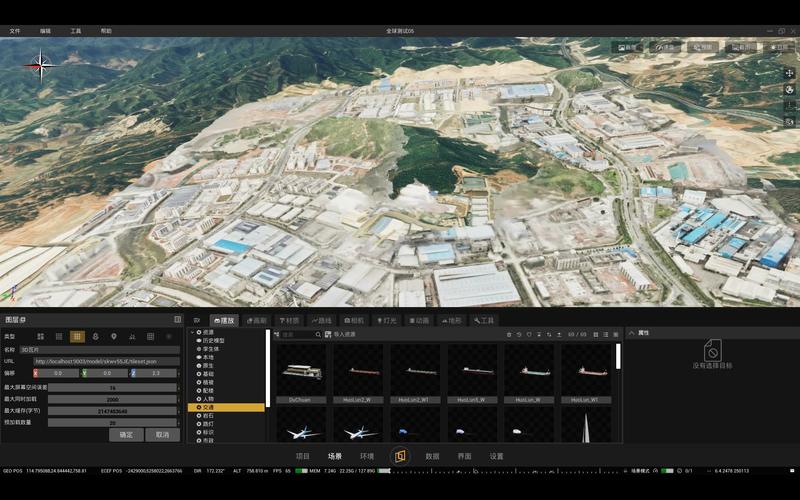The image size is (800, 500).
Task: Click the search magnifier in the asset panel
Action: coord(318,335)
